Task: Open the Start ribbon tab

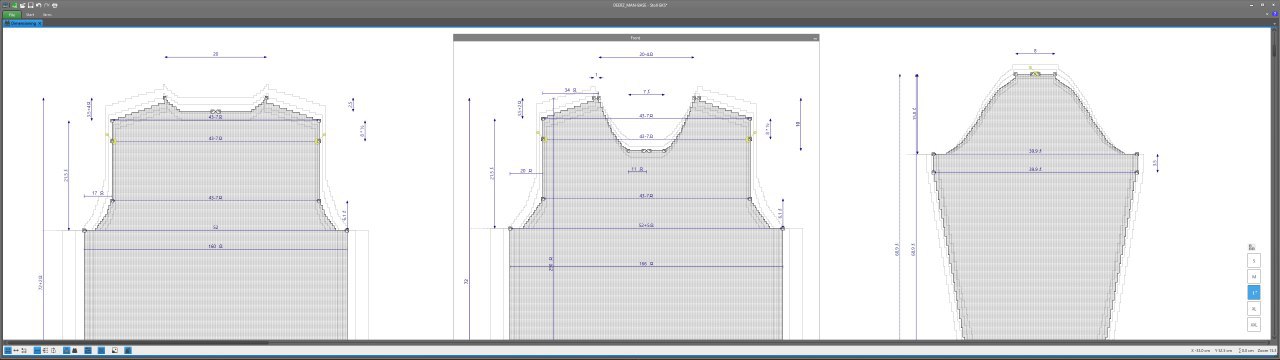Action: (30, 15)
